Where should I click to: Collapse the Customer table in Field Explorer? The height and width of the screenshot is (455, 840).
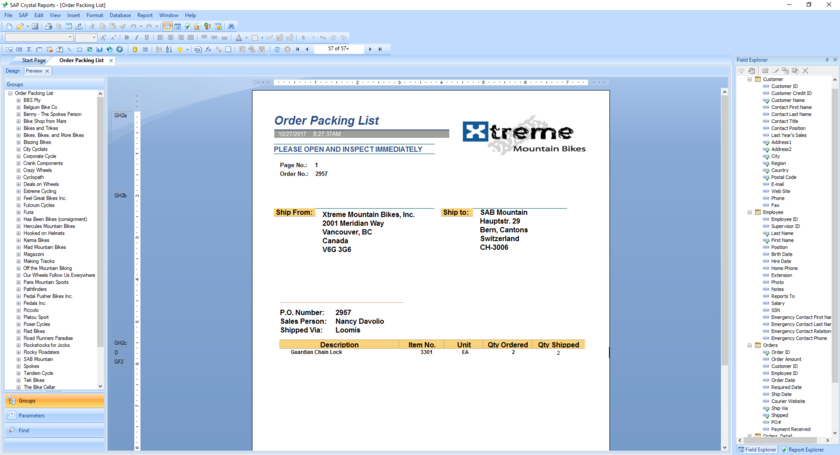coord(749,79)
